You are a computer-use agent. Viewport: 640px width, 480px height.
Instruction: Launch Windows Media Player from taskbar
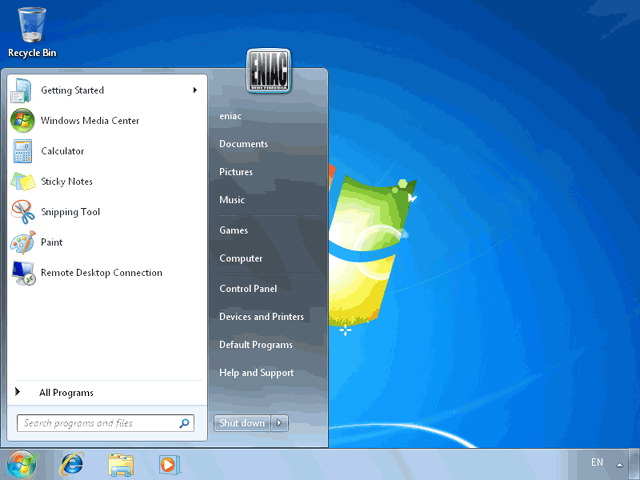coord(169,464)
